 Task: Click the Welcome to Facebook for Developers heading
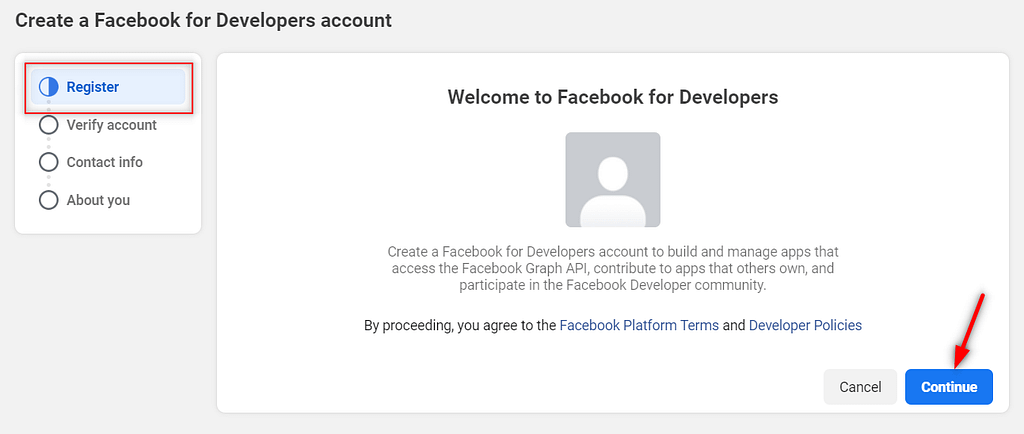coord(613,97)
